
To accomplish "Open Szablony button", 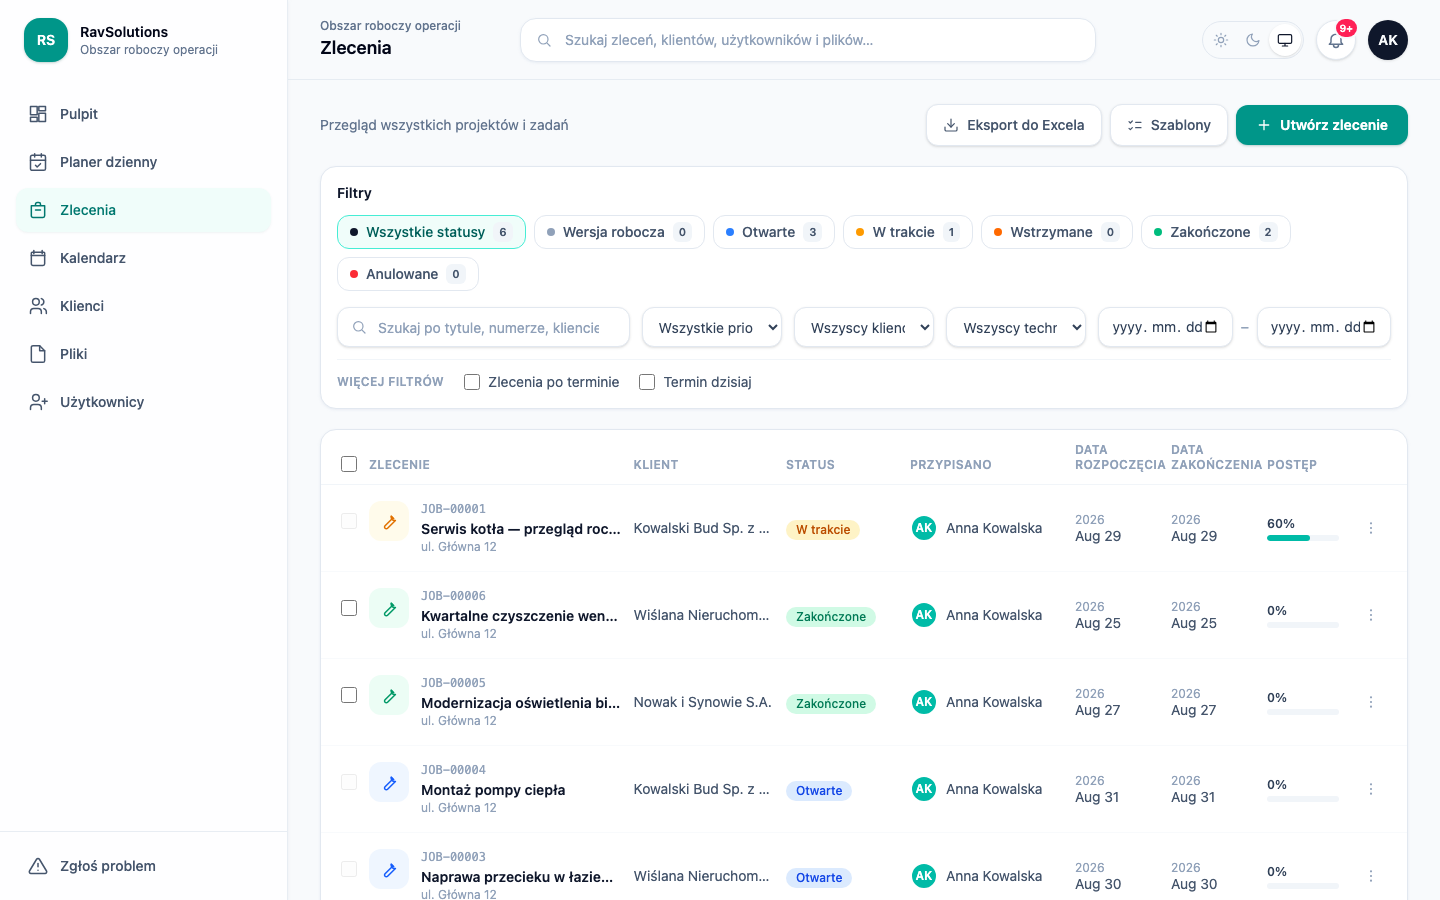I will pos(1169,125).
